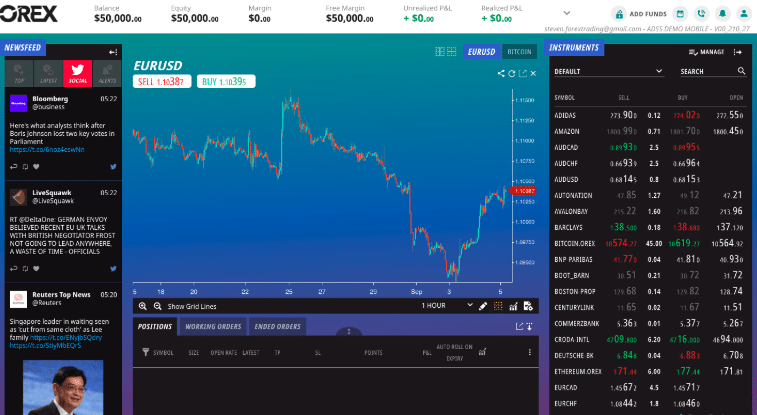Filter positions by symbol funnel icon

point(145,352)
